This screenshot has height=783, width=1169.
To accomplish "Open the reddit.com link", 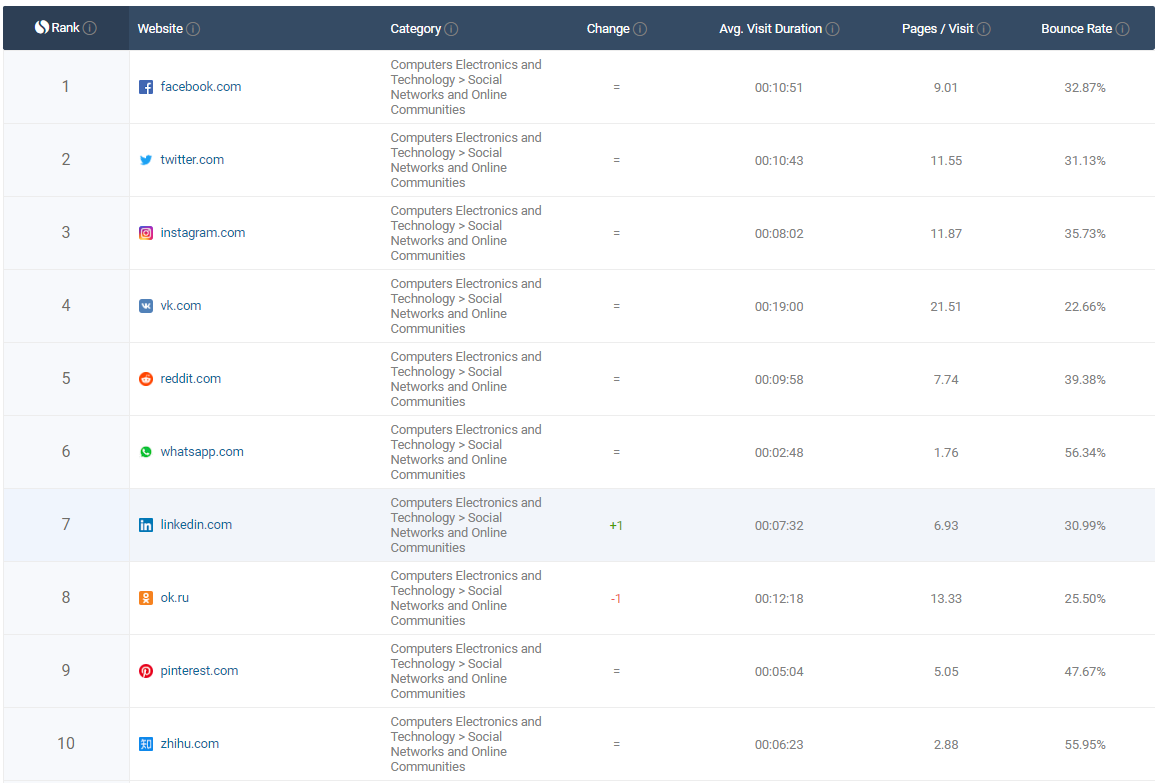I will pyautogui.click(x=190, y=379).
